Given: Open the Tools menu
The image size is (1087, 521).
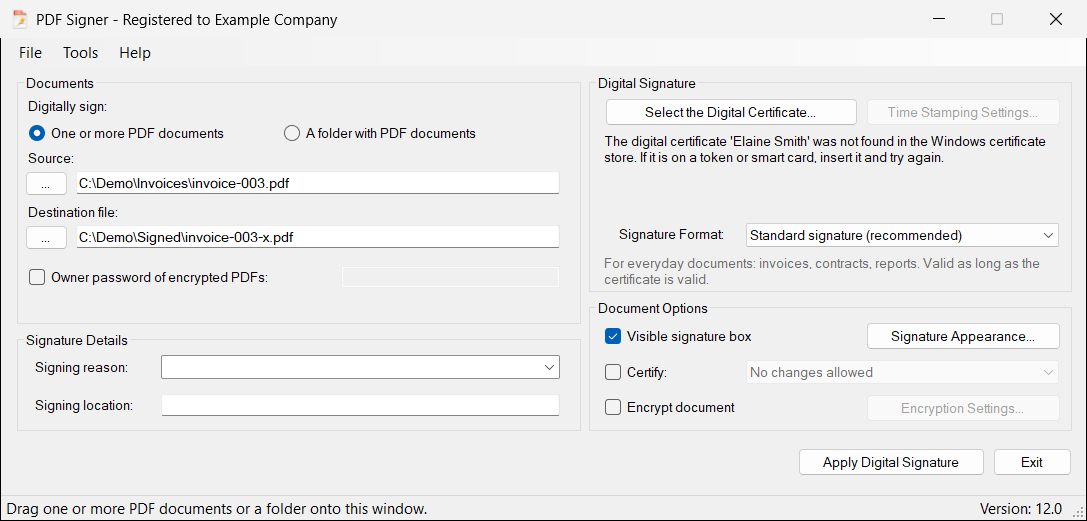Looking at the screenshot, I should [x=80, y=53].
